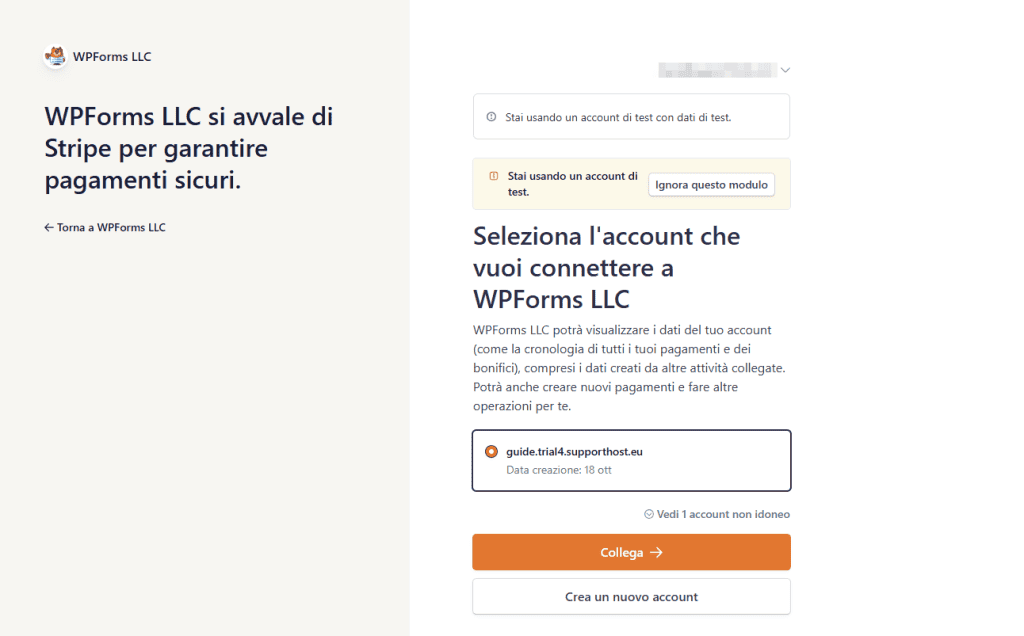Click the chevron next to the blurred account name
1024x636 pixels.
785,70
